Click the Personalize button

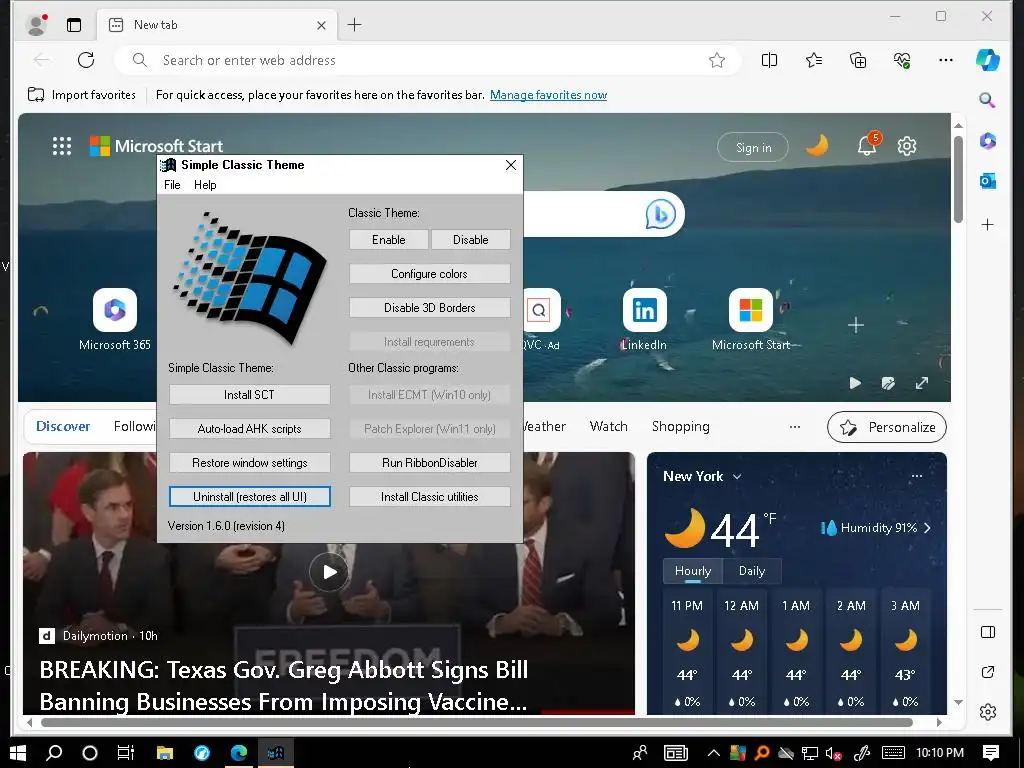pos(887,427)
